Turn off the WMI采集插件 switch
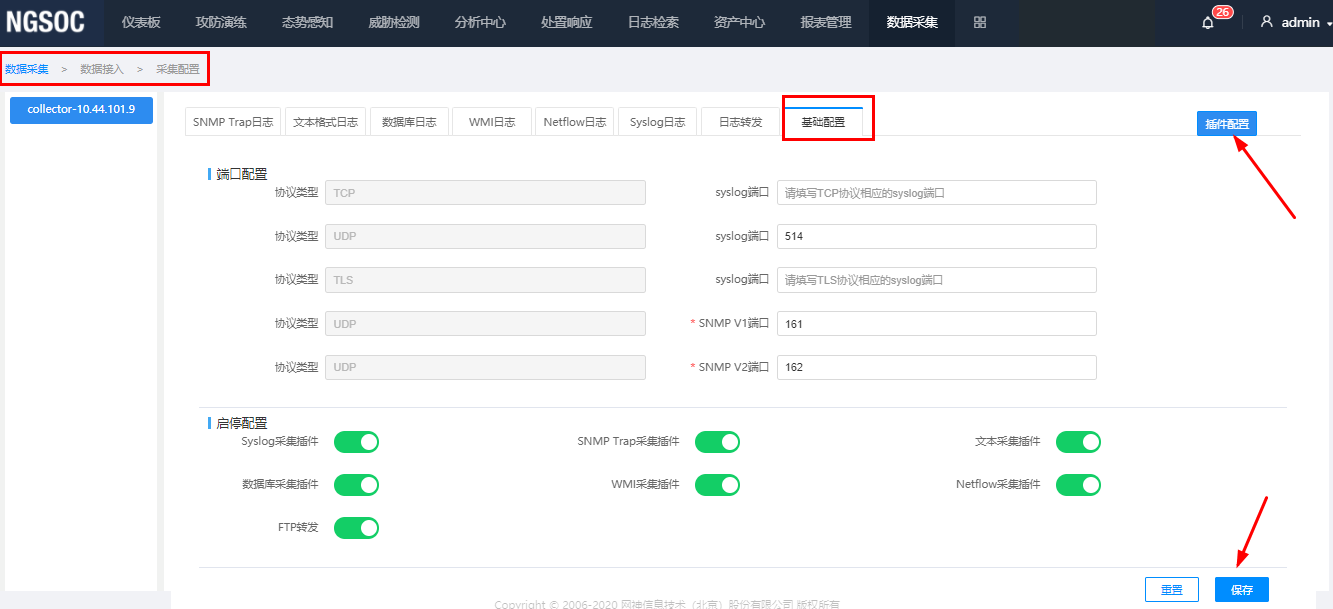 click(x=717, y=485)
